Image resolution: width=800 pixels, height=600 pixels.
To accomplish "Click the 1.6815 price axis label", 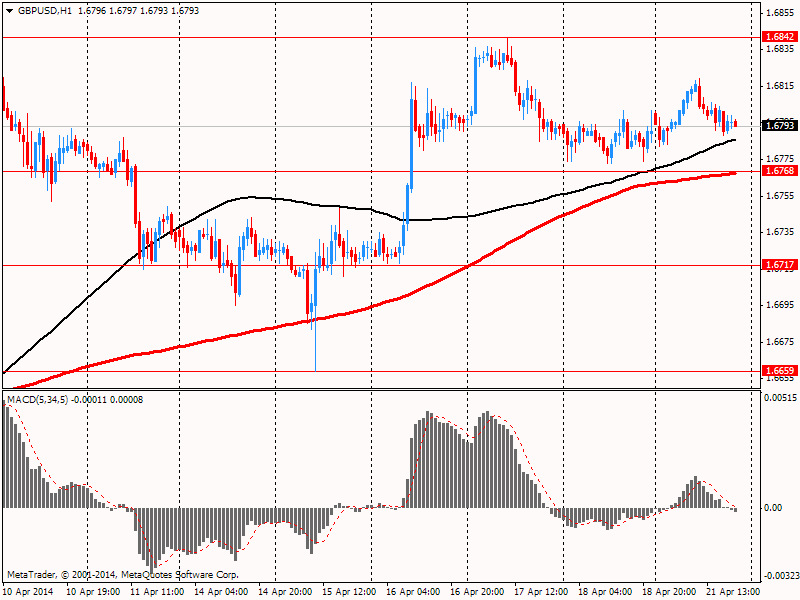I will coord(780,86).
